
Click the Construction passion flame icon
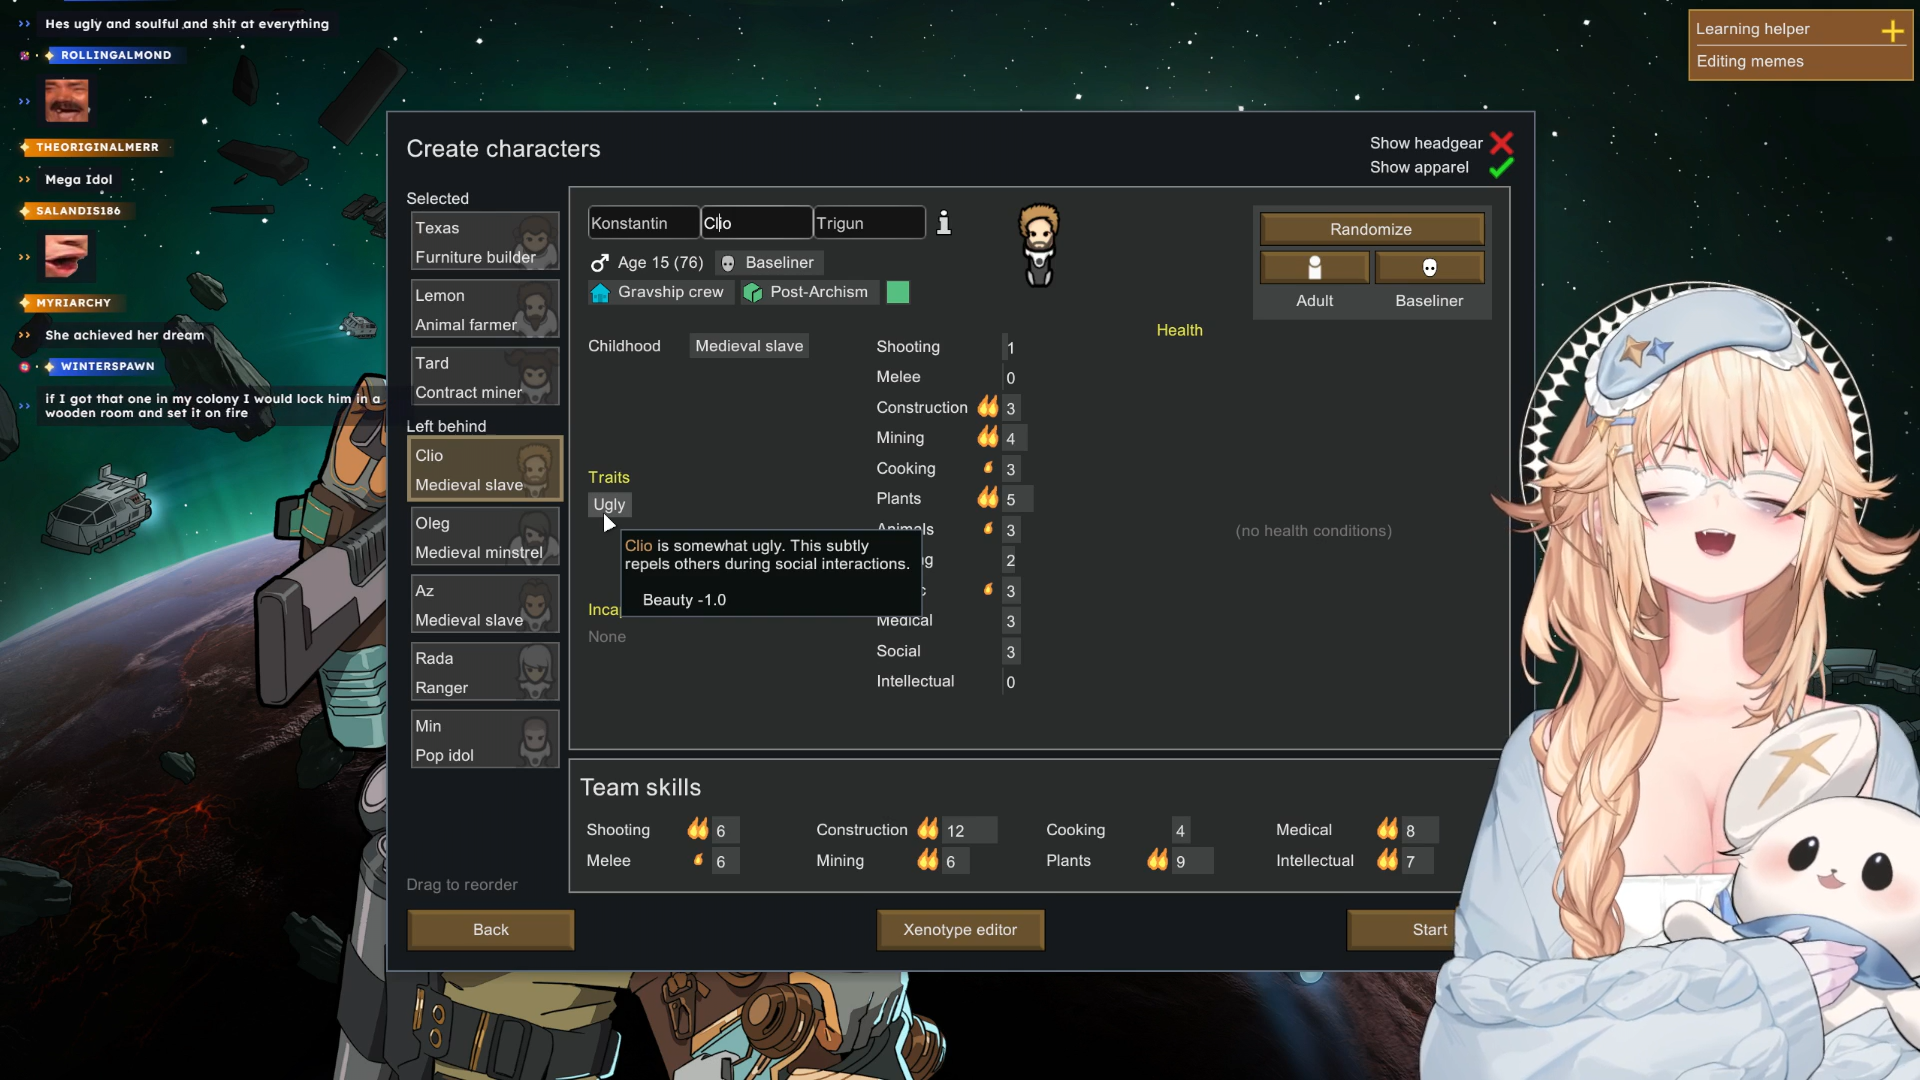(x=987, y=406)
